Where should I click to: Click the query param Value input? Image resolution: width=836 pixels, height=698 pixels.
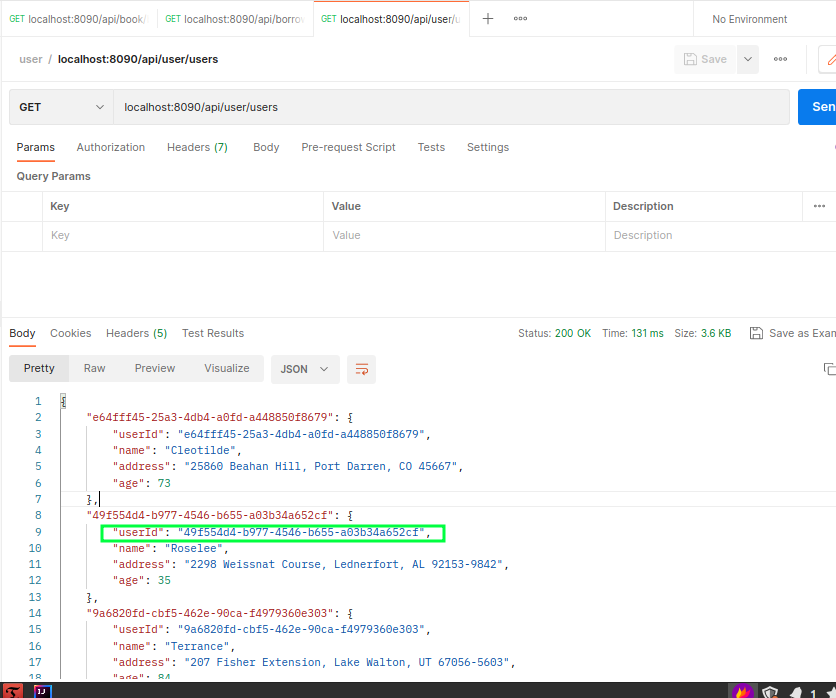click(x=464, y=236)
